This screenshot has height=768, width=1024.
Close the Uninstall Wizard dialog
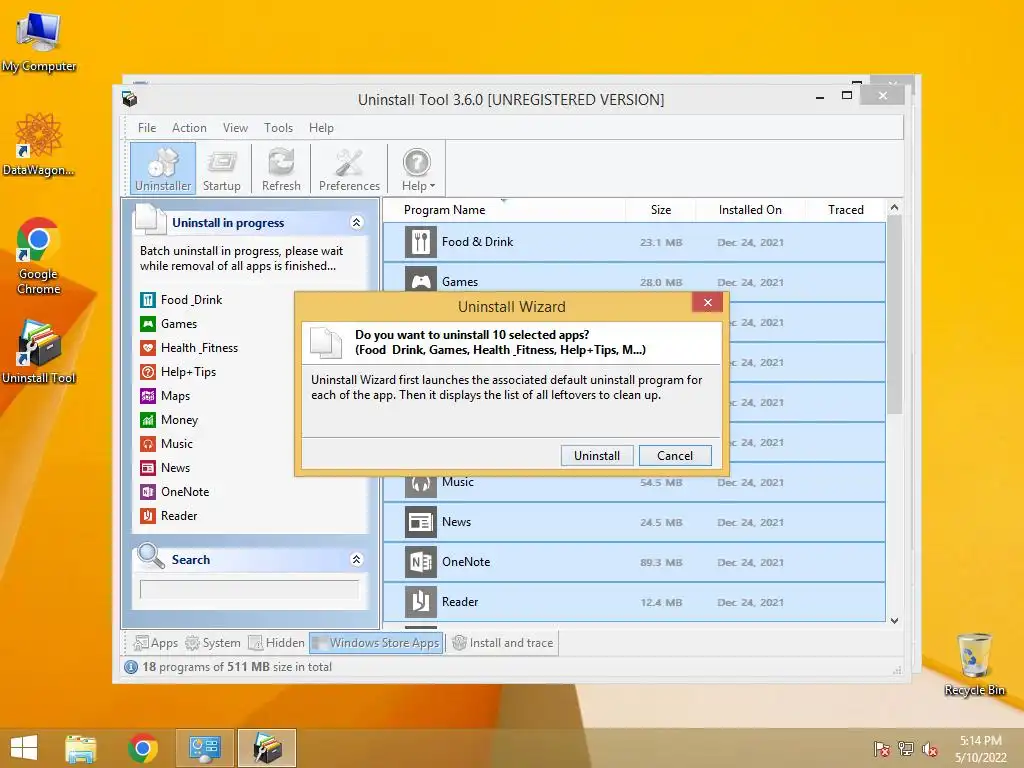707,302
